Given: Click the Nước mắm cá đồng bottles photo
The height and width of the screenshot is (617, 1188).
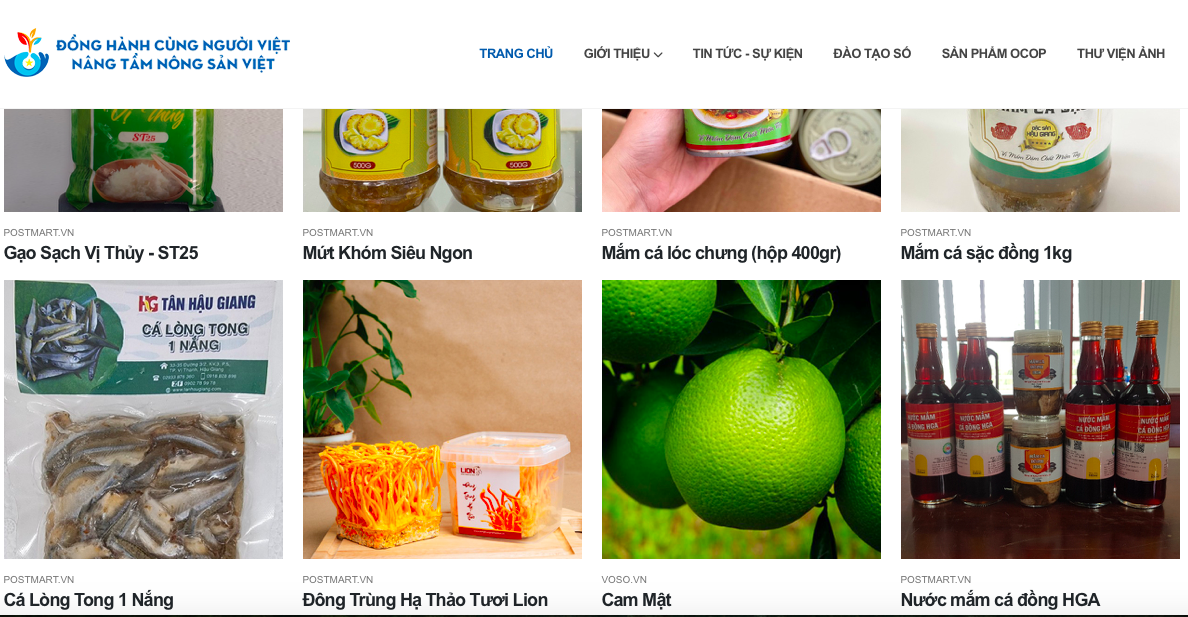Looking at the screenshot, I should (1040, 419).
